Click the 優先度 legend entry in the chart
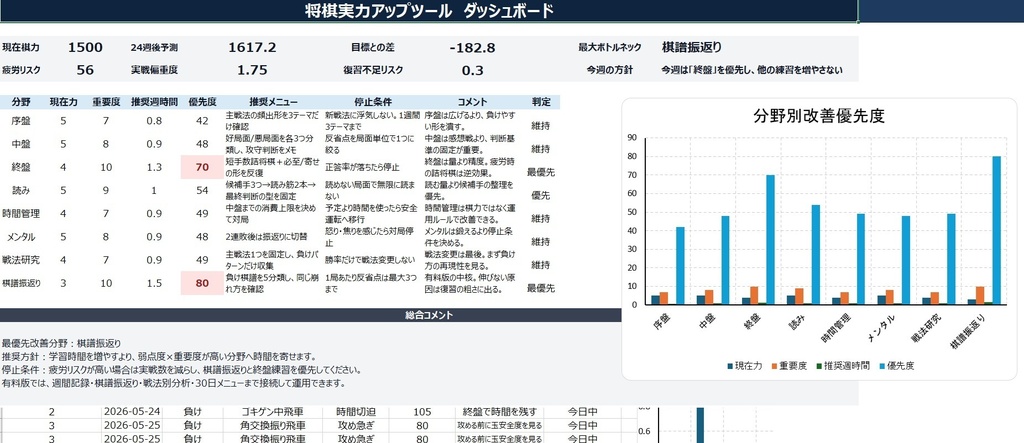The height and width of the screenshot is (443, 1024). 896,366
